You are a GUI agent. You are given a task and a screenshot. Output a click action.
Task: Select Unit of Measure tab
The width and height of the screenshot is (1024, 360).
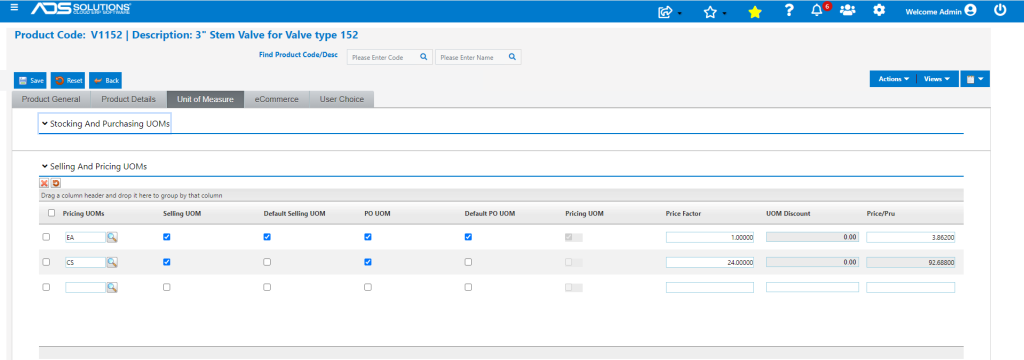[205, 99]
